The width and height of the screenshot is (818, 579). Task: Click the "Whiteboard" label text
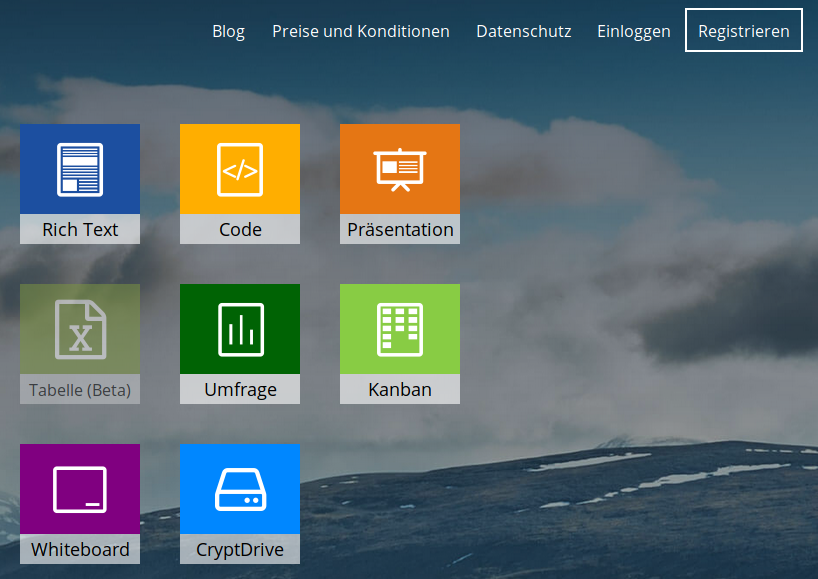80,549
